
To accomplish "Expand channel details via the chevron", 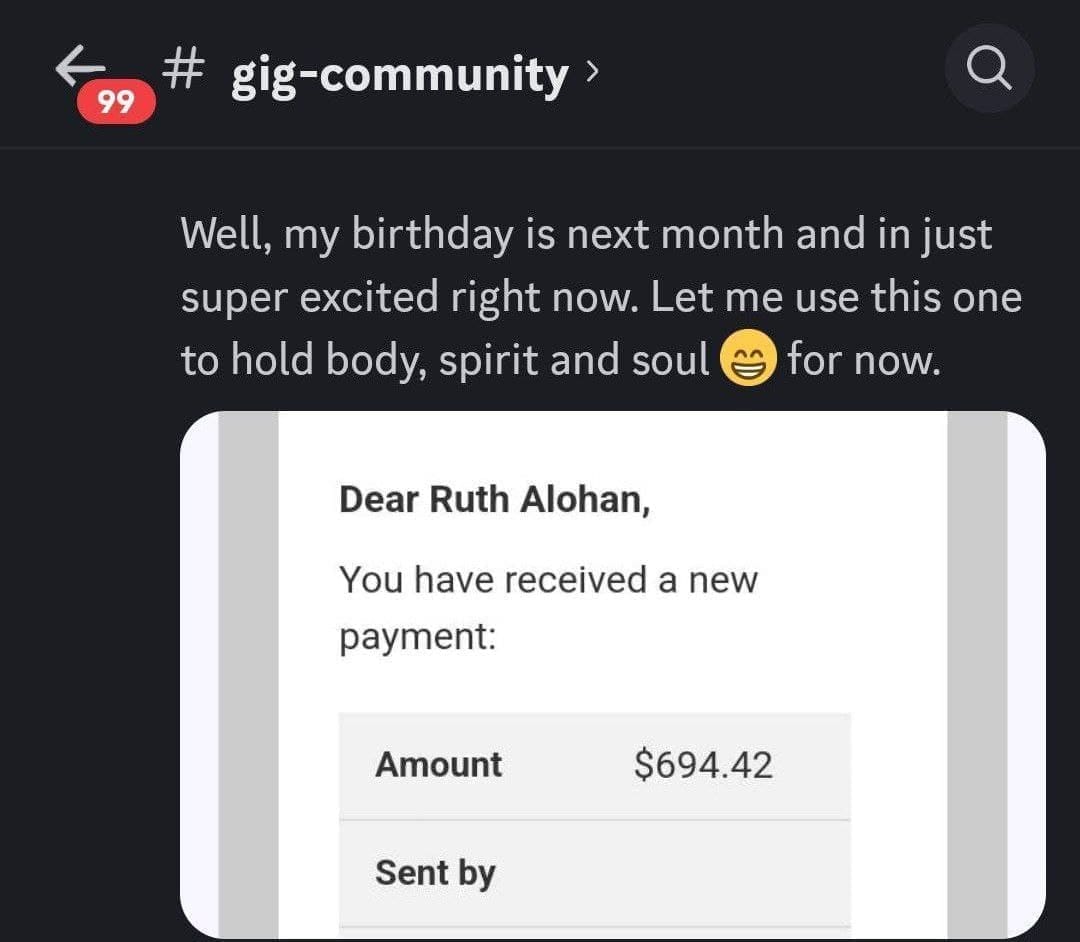I will 592,70.
